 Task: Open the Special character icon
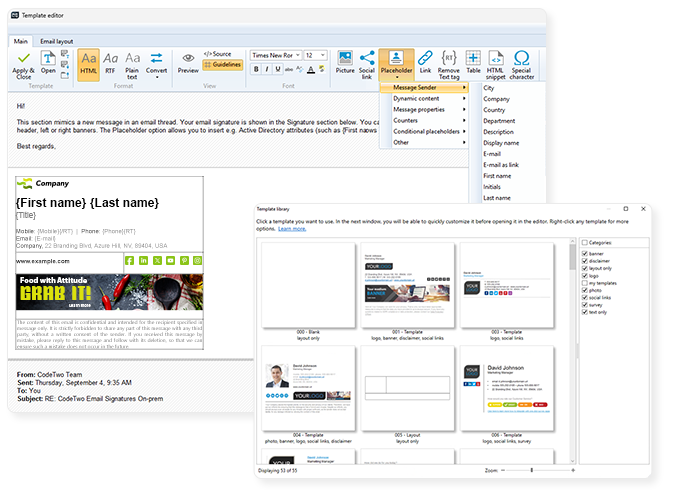coord(521,62)
